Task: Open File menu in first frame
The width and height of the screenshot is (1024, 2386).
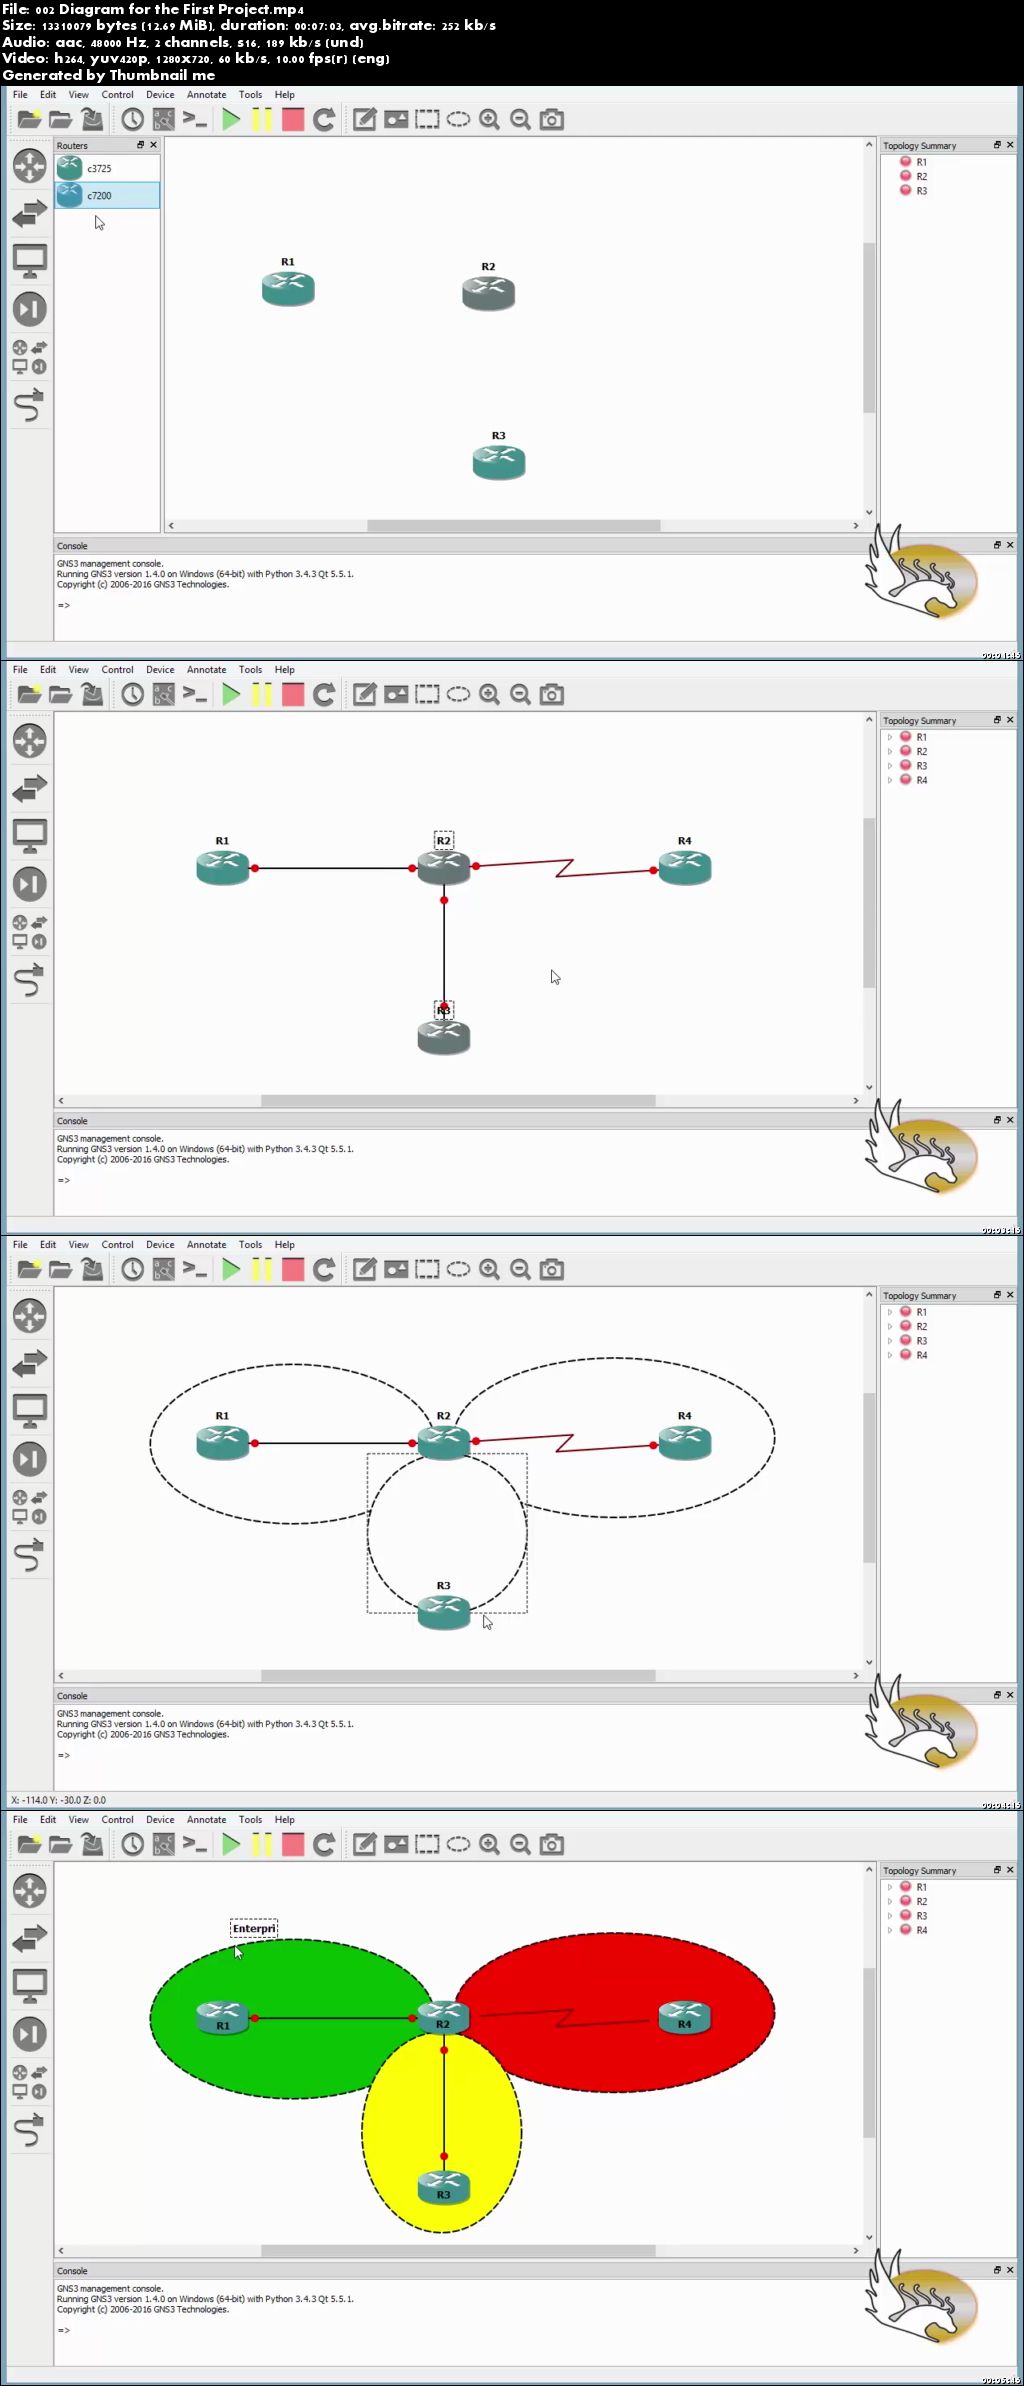Action: (20, 95)
